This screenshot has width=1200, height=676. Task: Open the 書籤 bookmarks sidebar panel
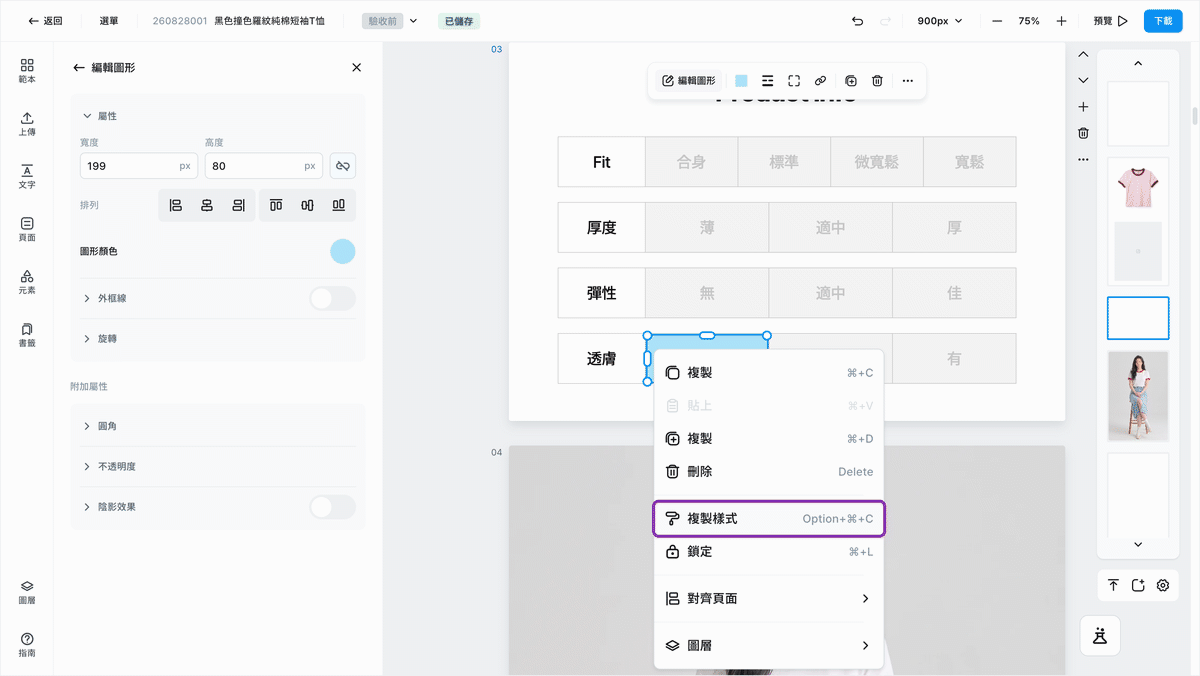coord(27,335)
